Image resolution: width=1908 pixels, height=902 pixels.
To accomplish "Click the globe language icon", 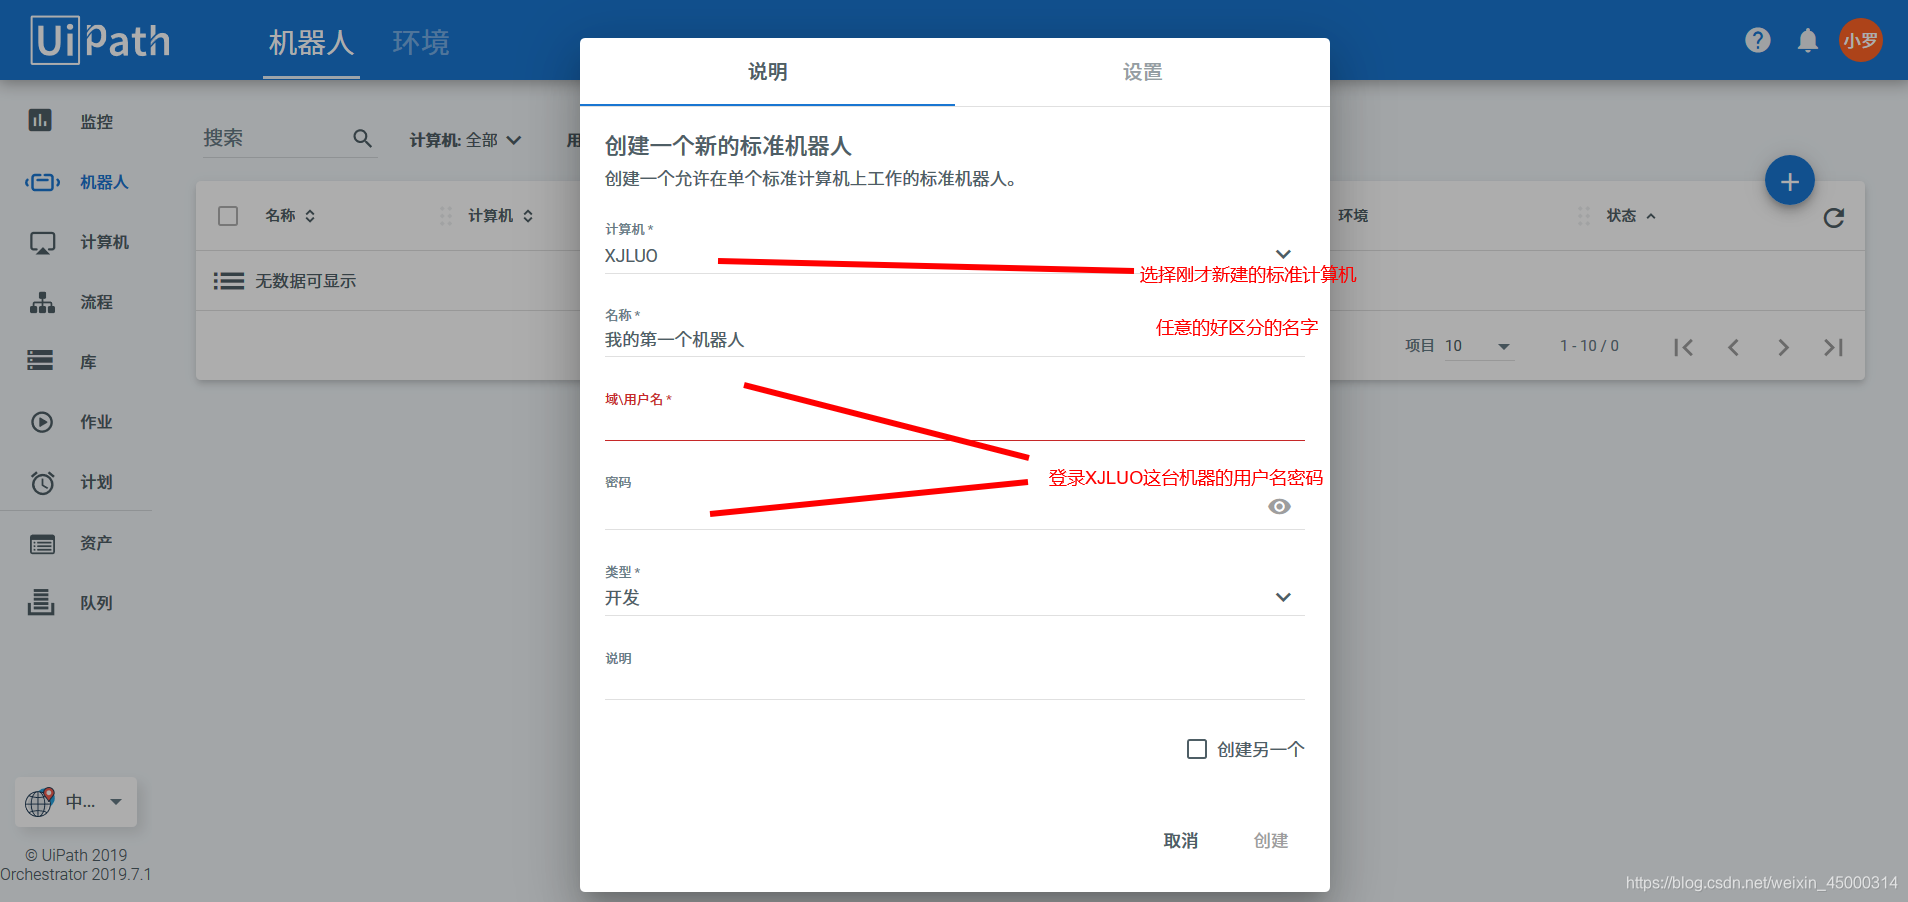I will click(39, 801).
